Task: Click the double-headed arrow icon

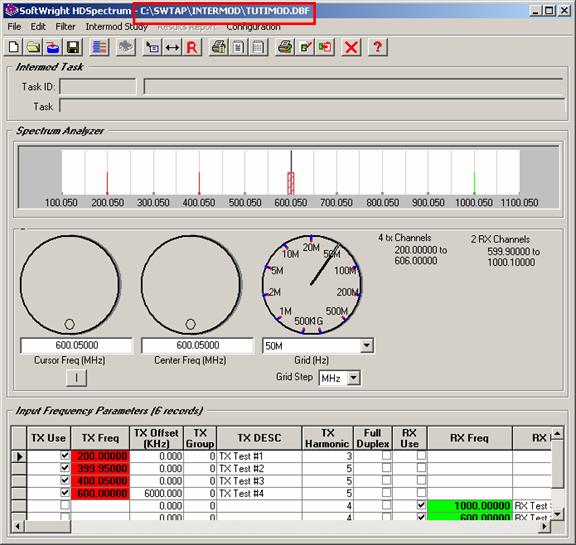Action: 172,47
